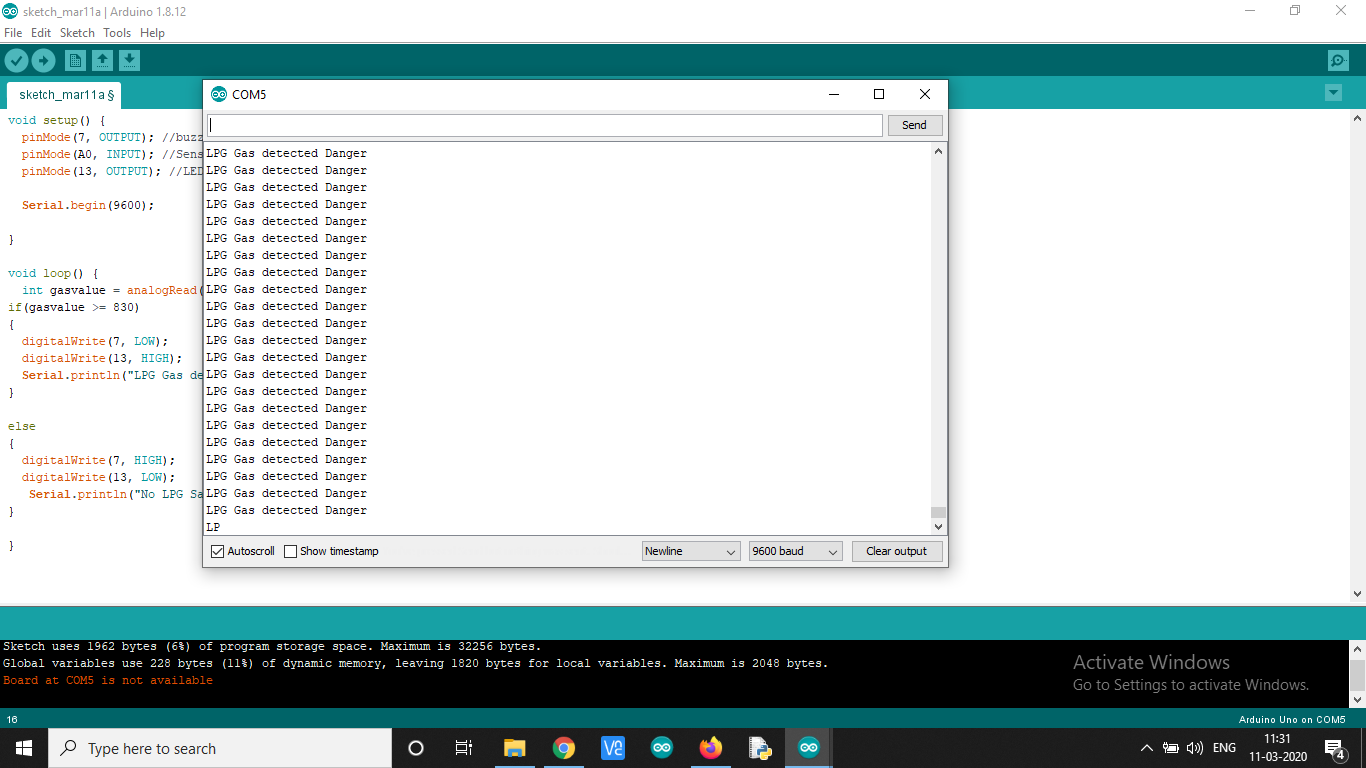Click 'Sketch uses 1962 bytes' console line
The height and width of the screenshot is (768, 1366).
(272, 646)
